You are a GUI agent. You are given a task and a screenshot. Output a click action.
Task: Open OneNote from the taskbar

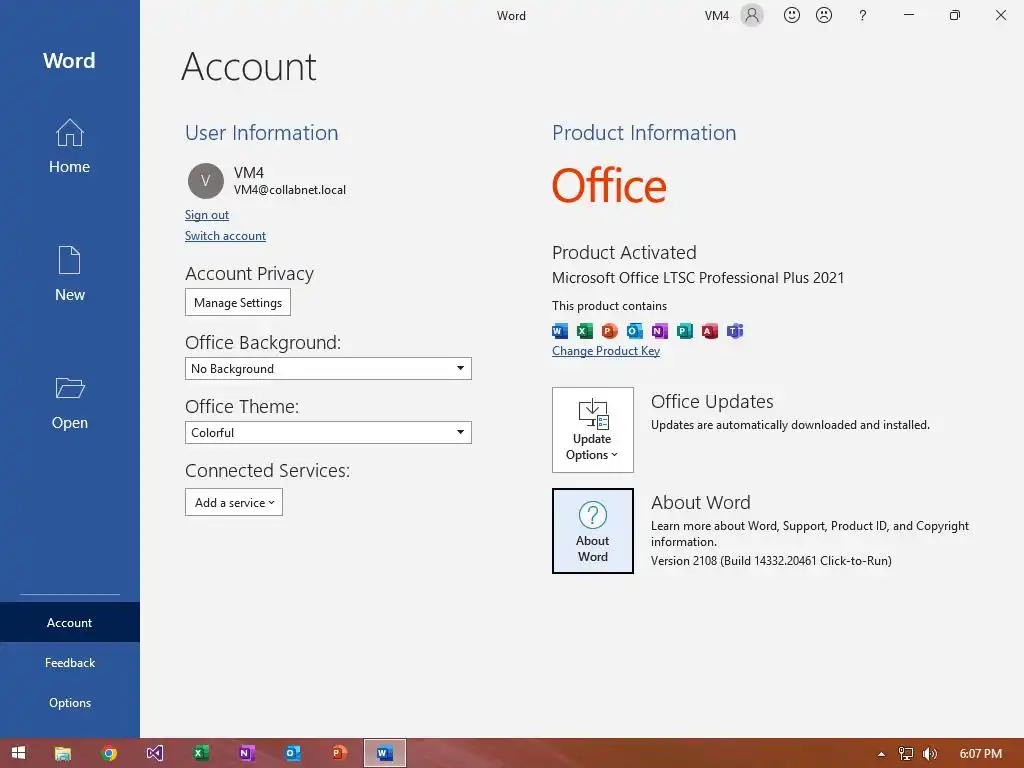(246, 753)
